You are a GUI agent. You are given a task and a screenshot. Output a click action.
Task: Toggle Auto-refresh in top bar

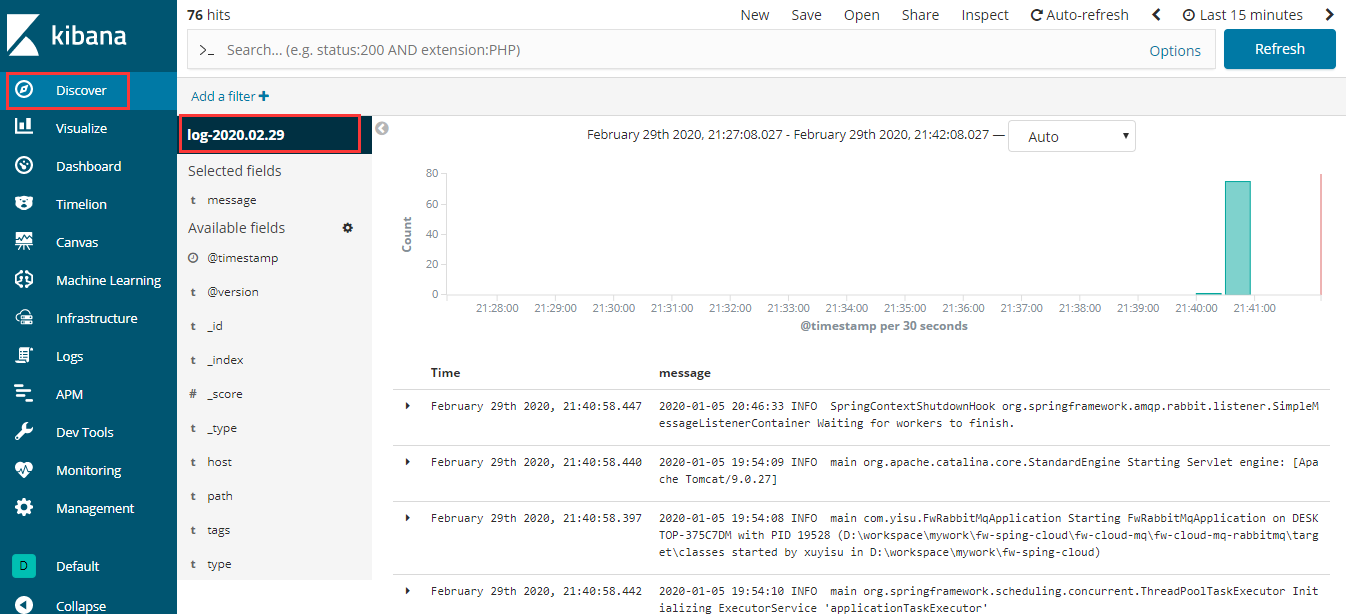[1079, 15]
